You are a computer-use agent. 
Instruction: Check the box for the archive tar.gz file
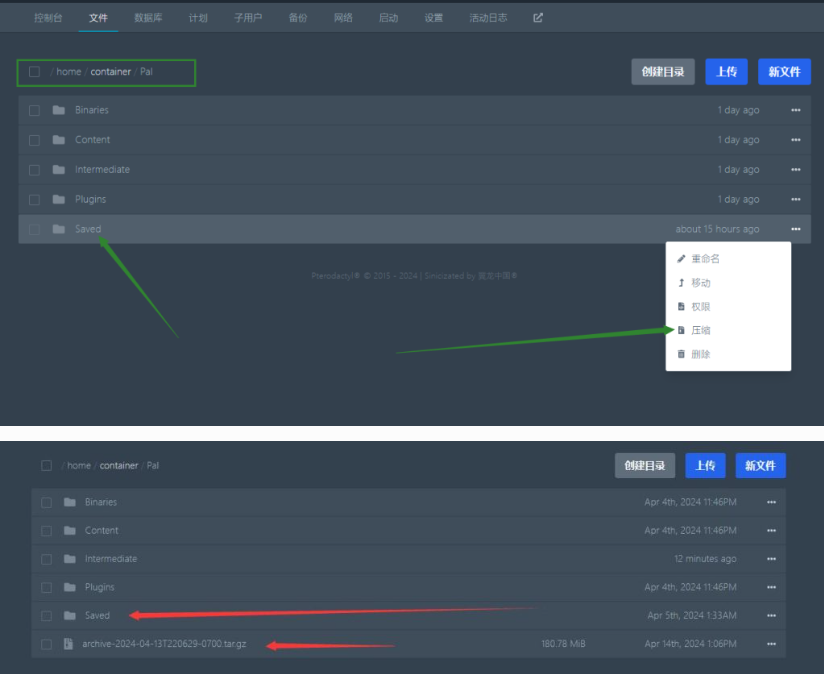coord(47,644)
